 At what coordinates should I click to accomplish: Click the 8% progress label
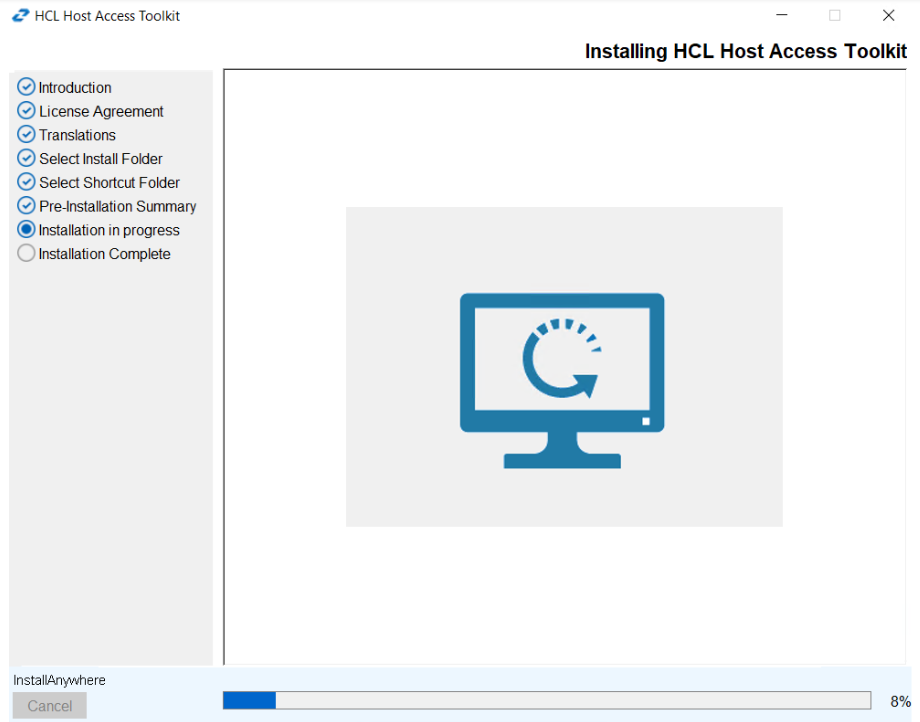[900, 701]
